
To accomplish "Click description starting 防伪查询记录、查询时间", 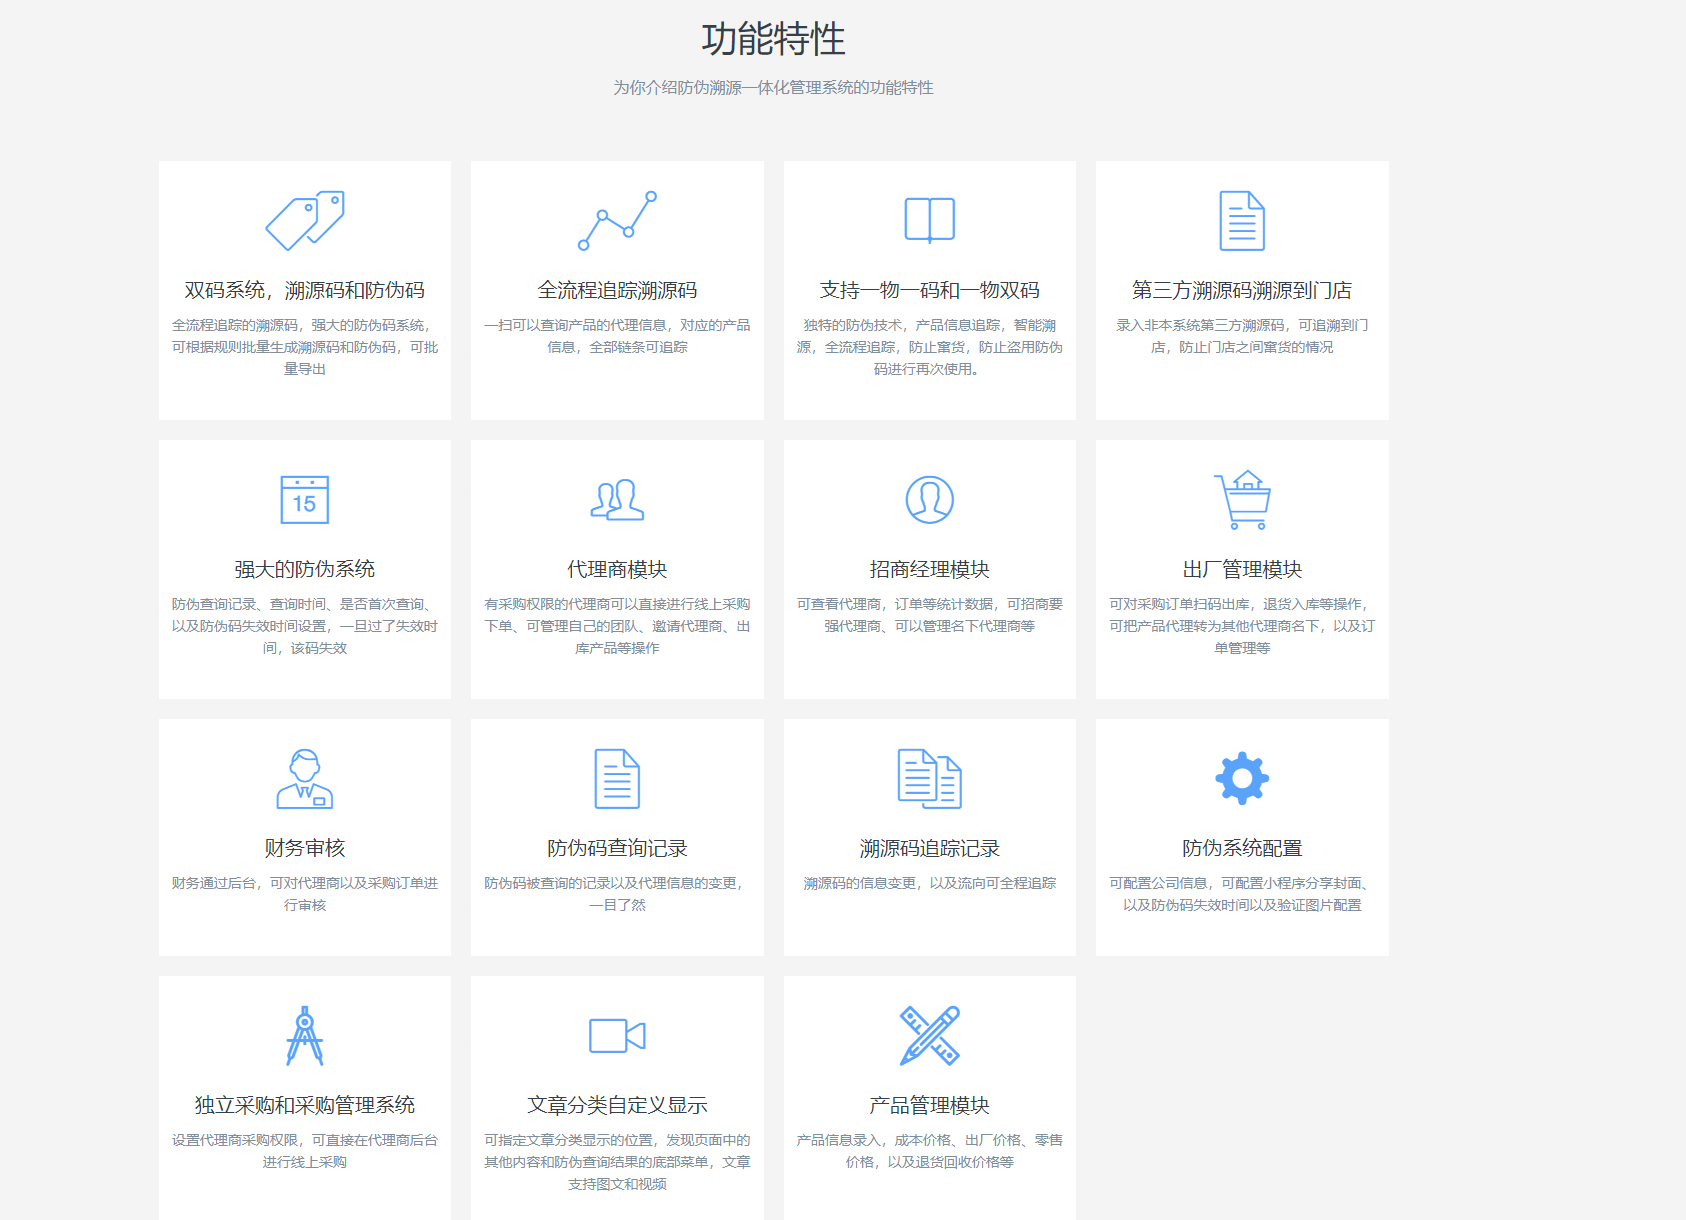I will (x=305, y=626).
